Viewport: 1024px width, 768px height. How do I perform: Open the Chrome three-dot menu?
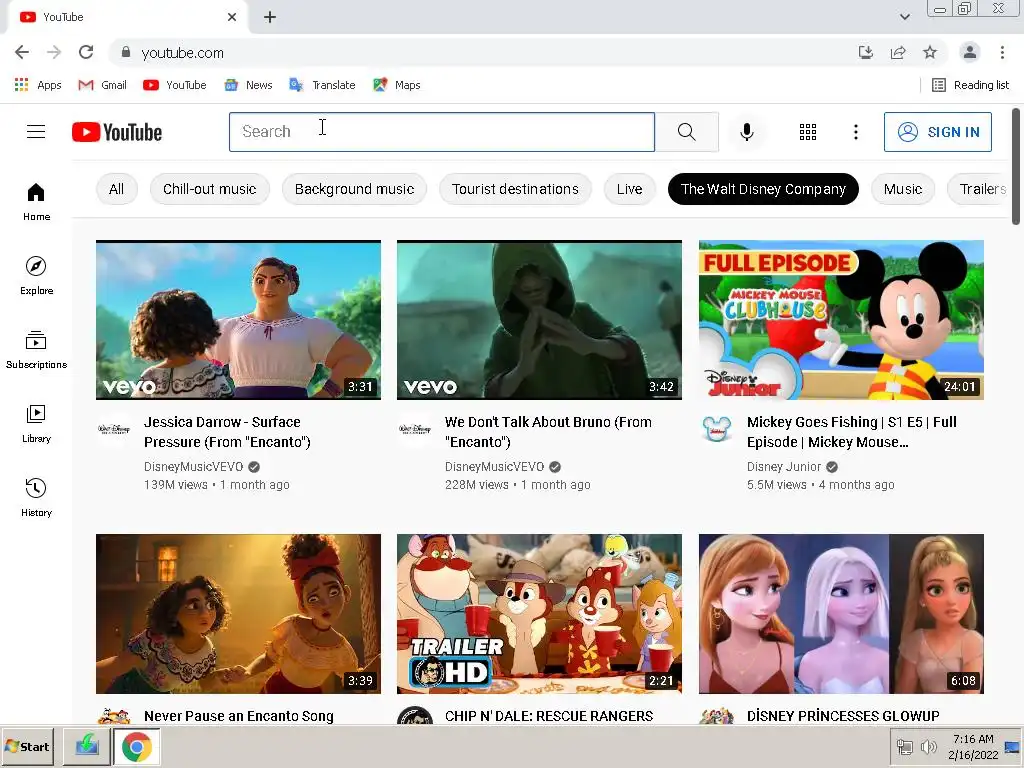pos(1002,52)
